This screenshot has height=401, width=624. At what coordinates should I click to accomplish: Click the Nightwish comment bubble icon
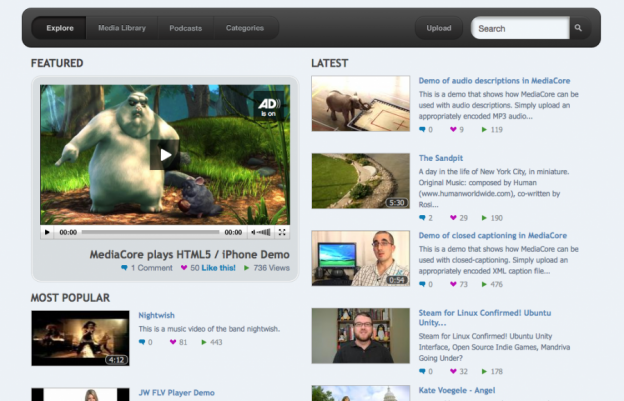pos(142,342)
